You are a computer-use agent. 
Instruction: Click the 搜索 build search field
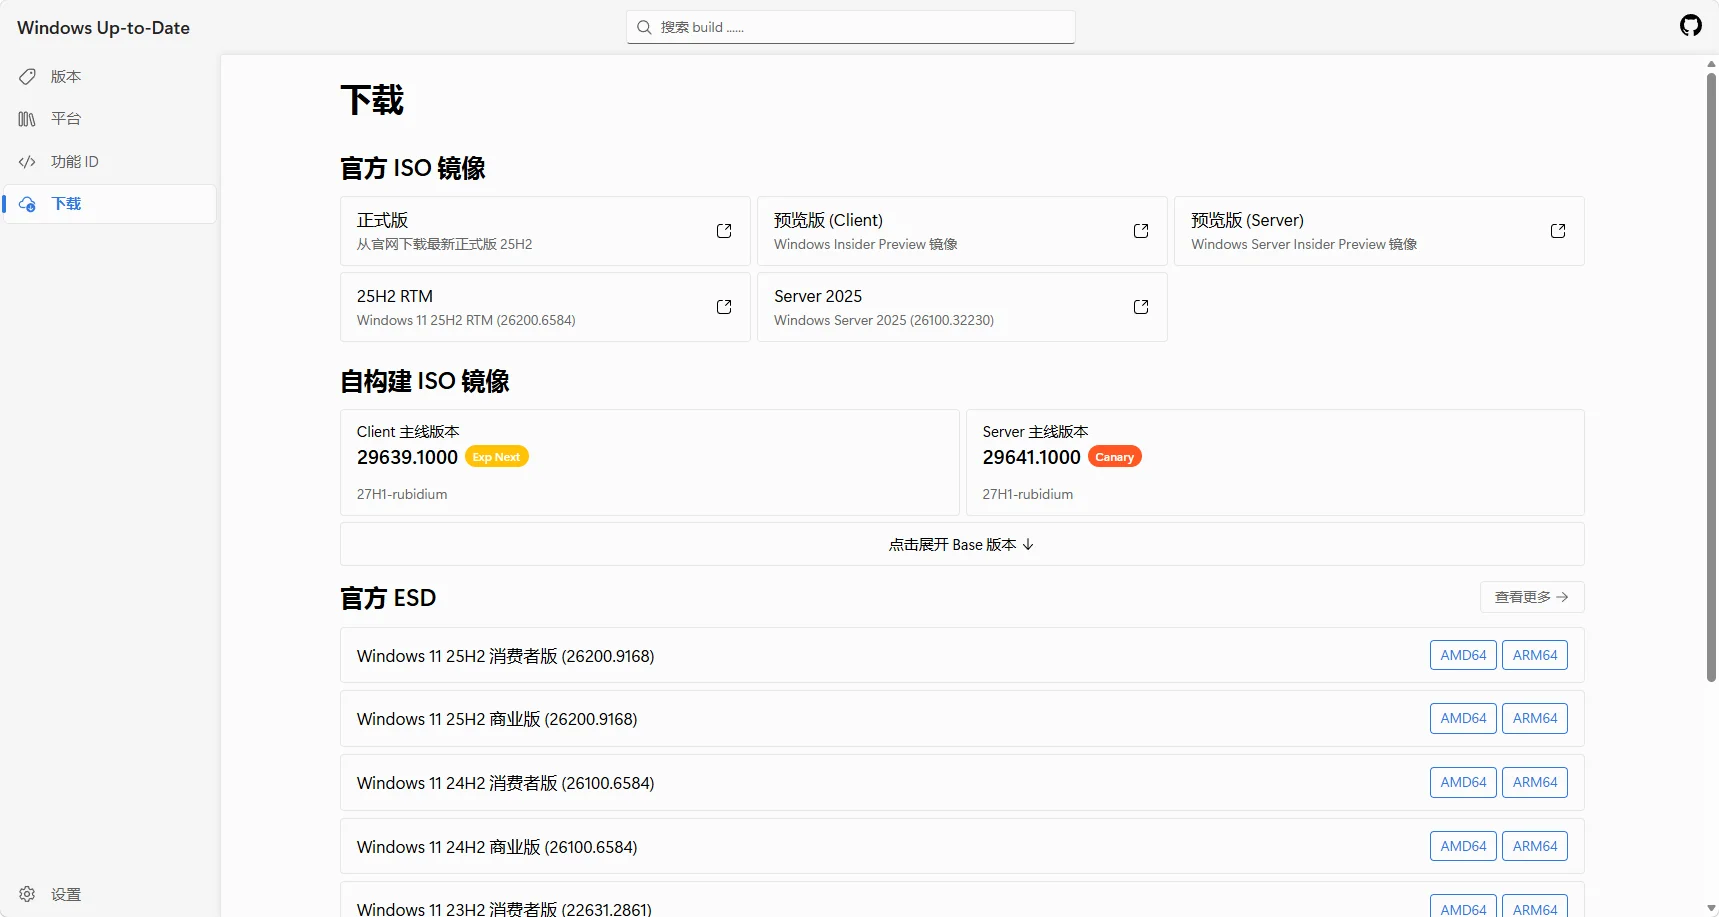851,27
